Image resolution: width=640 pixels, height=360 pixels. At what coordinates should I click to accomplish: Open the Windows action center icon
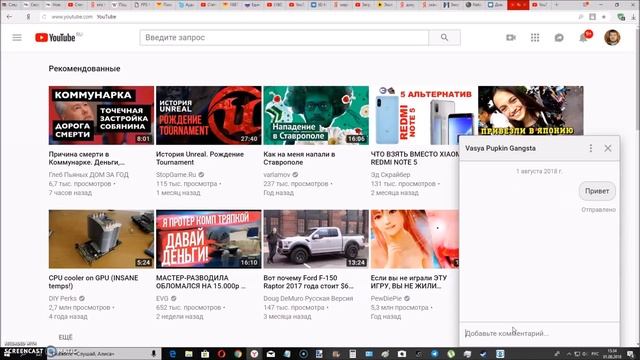pos(631,354)
